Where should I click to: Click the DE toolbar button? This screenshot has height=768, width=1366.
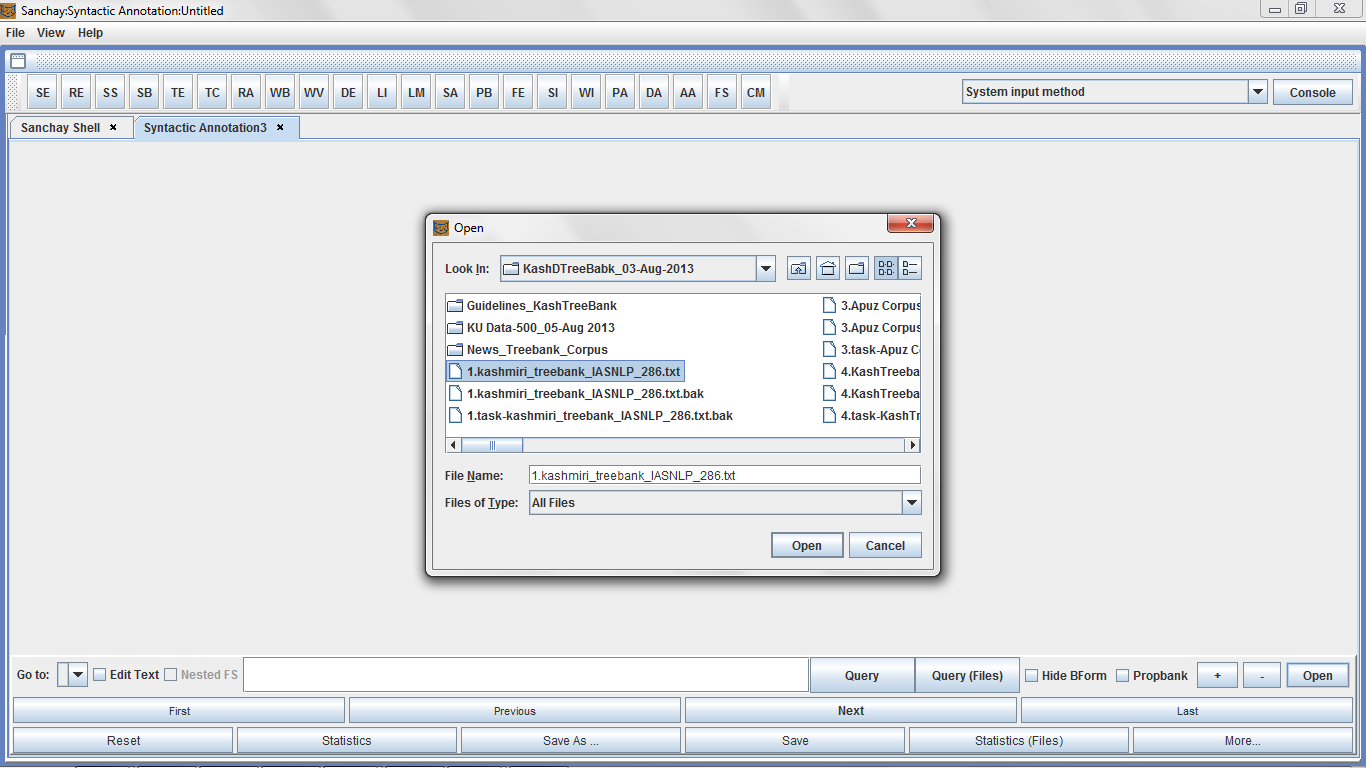348,93
